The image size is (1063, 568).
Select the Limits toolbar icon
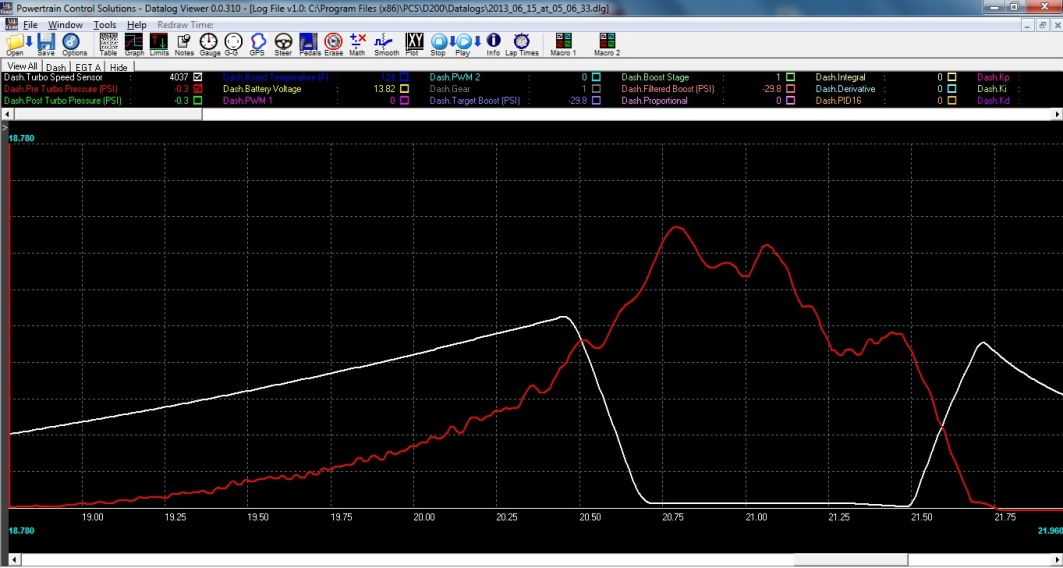pyautogui.click(x=159, y=43)
